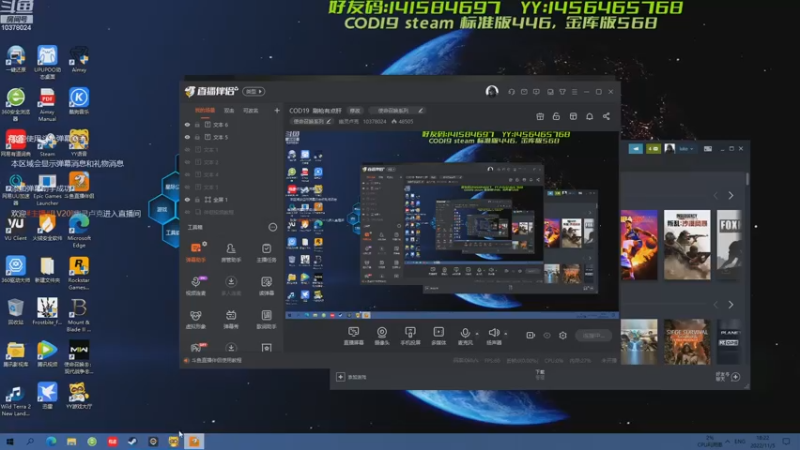Image resolution: width=800 pixels, height=450 pixels.
Task: Toggle eye visibility for 文本 5 source
Action: (187, 137)
